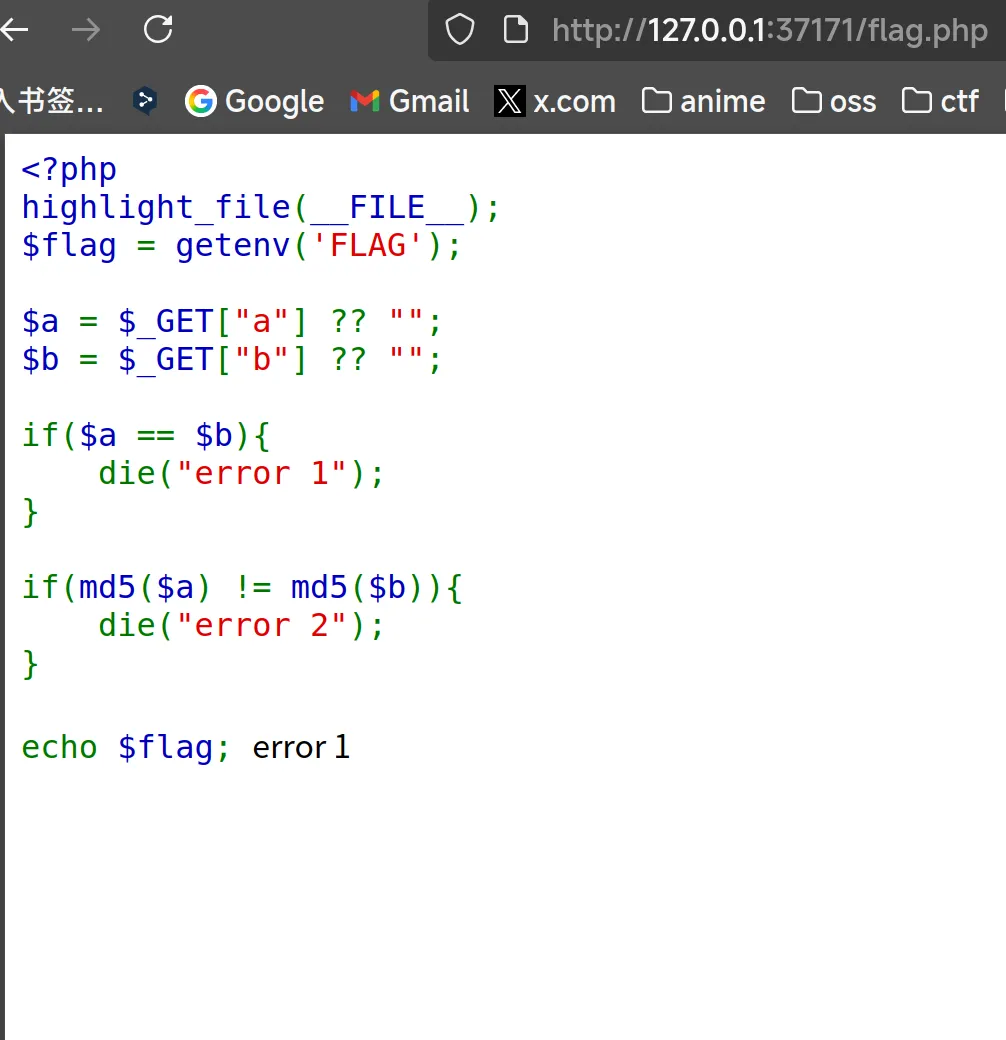The width and height of the screenshot is (1006, 1040).
Task: Click the $_GET["a"] code line
Action: click(x=231, y=322)
